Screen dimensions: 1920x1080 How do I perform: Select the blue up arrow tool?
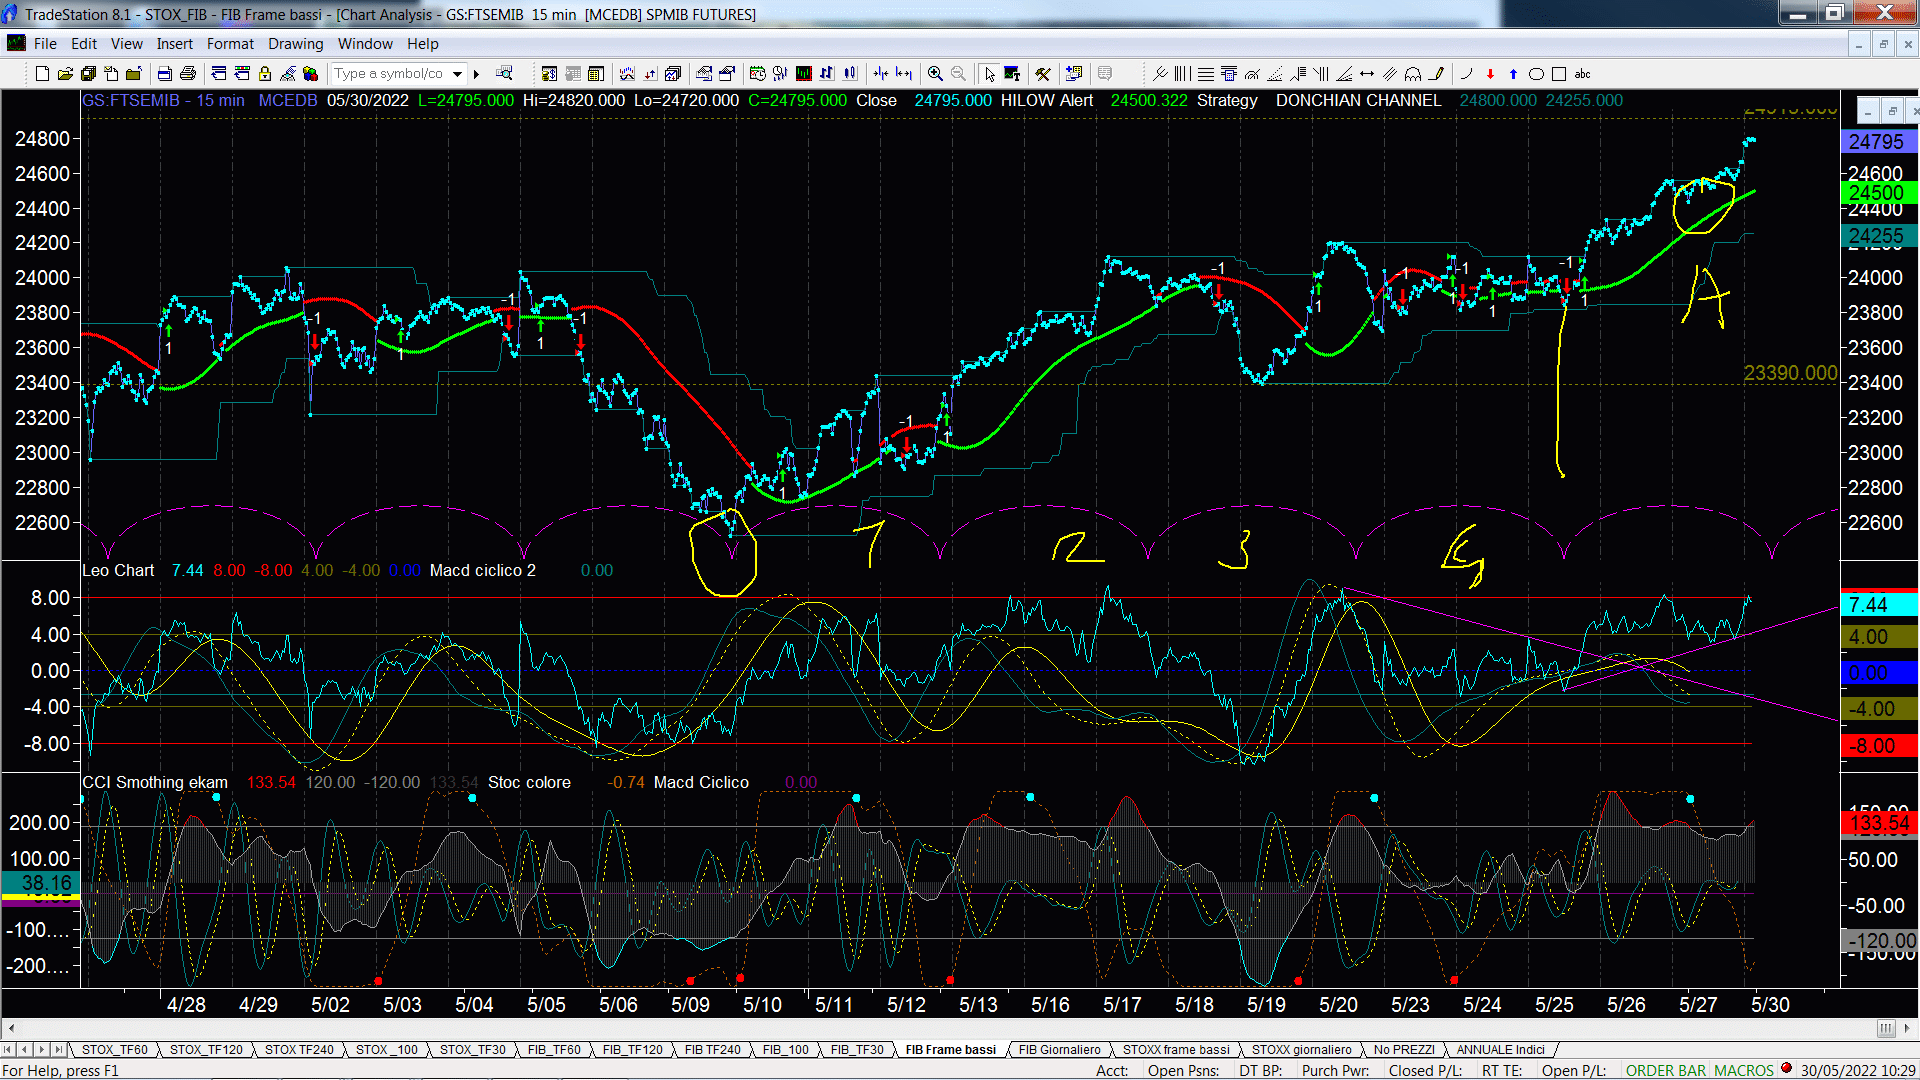1513,74
